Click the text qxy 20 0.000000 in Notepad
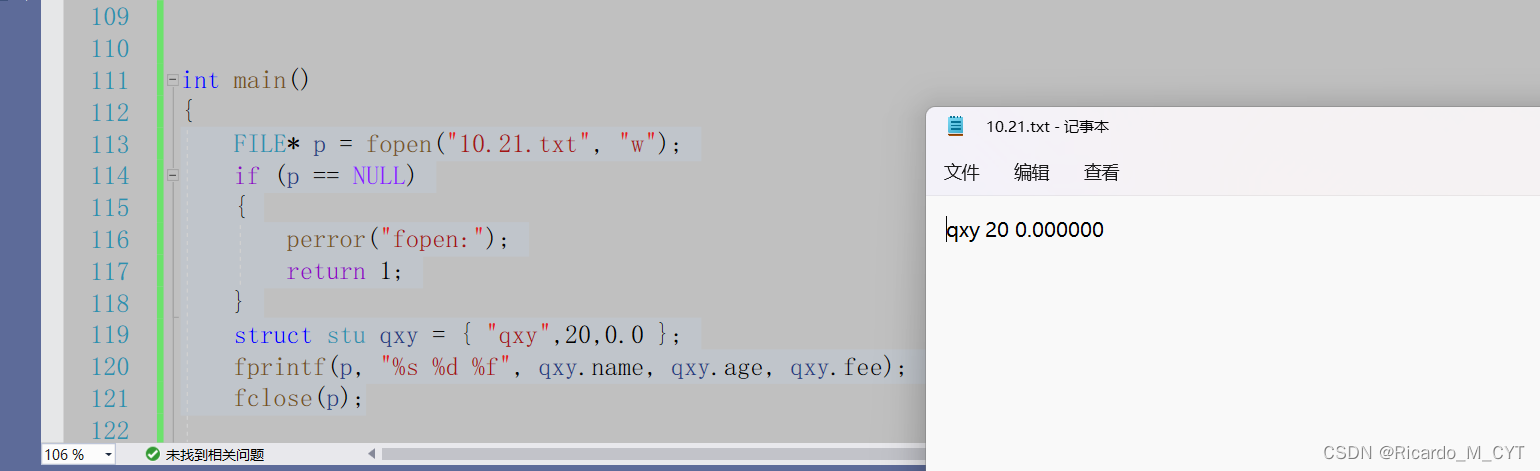The height and width of the screenshot is (471, 1540). 1026,230
